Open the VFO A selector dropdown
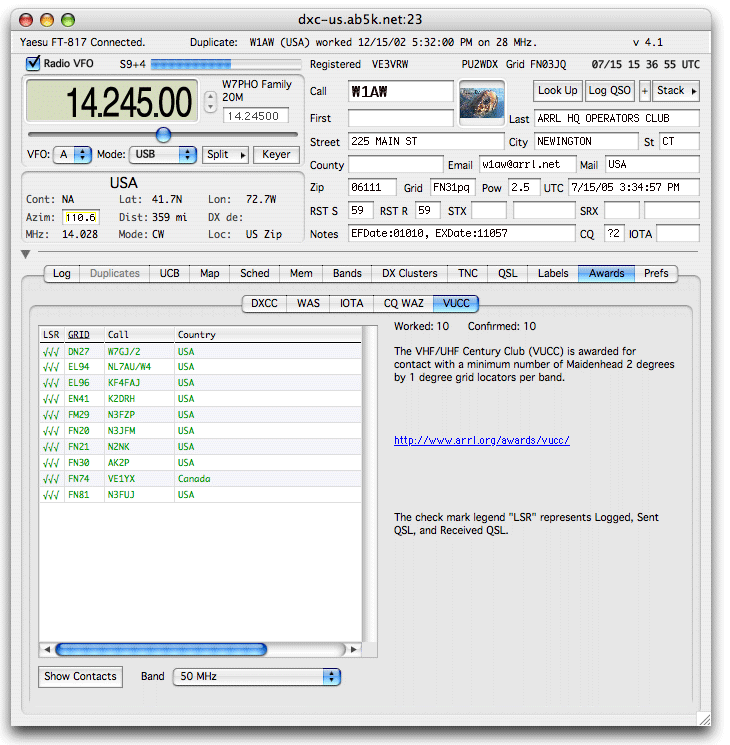The width and height of the screenshot is (730, 745). pyautogui.click(x=74, y=155)
